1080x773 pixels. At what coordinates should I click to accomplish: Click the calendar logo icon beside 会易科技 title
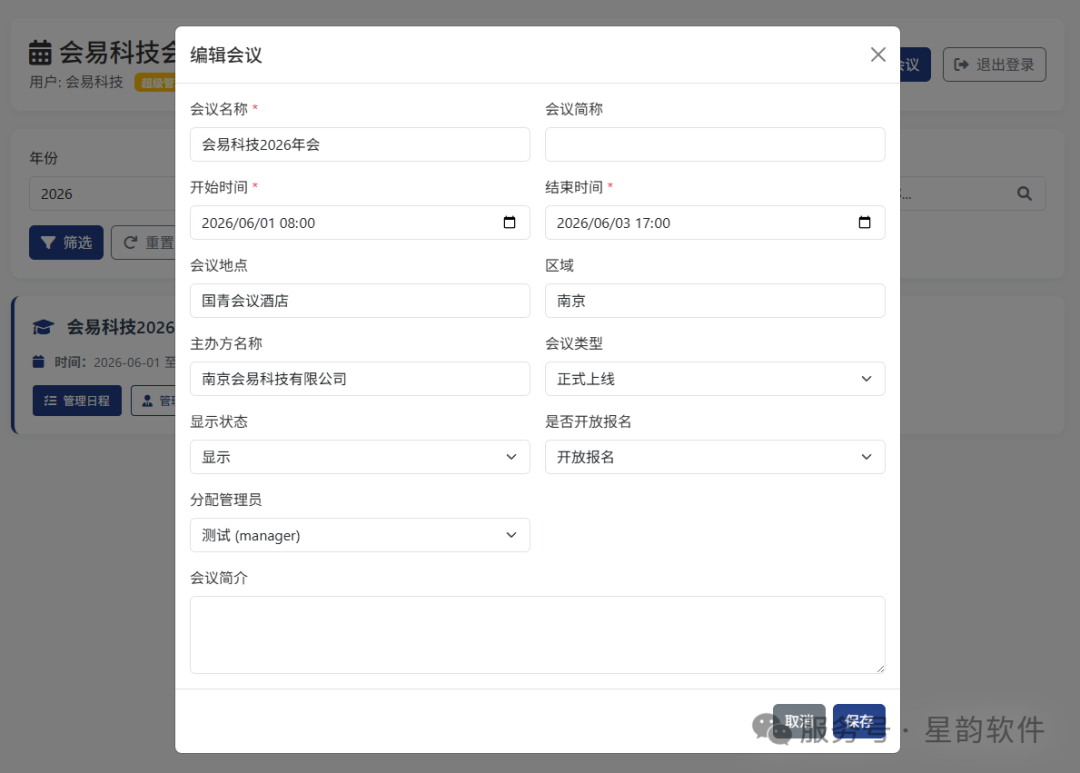tap(40, 52)
